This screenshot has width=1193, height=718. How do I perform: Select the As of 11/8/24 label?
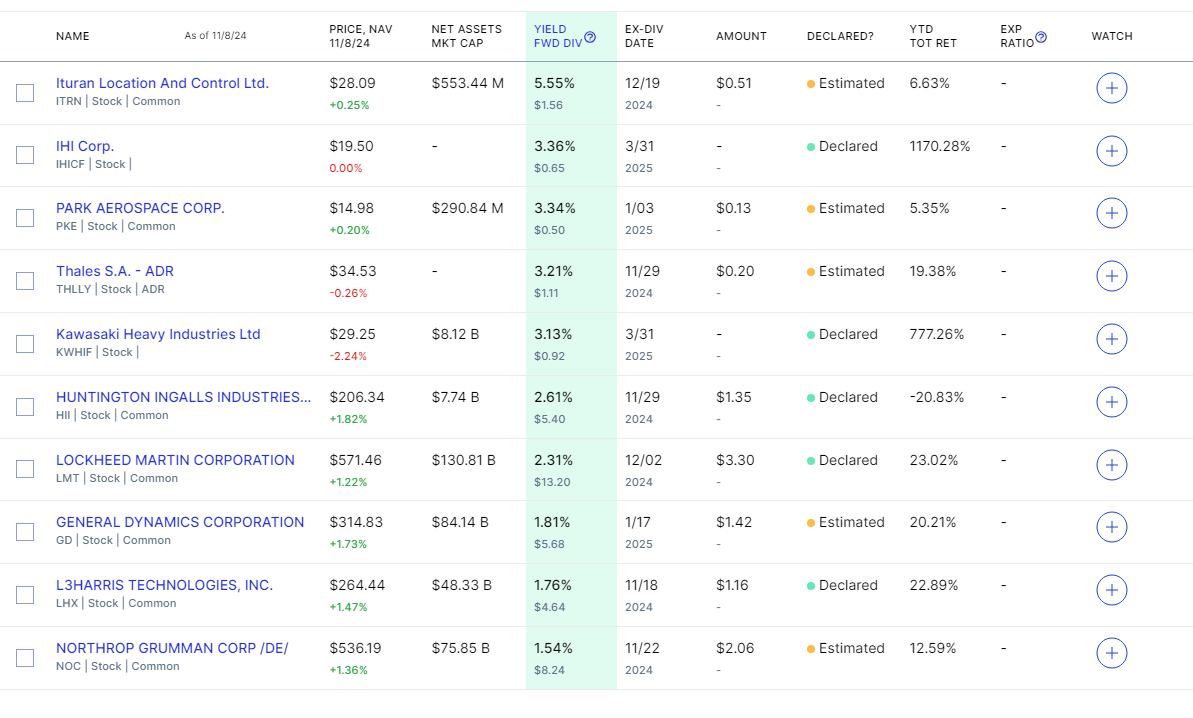coord(215,36)
